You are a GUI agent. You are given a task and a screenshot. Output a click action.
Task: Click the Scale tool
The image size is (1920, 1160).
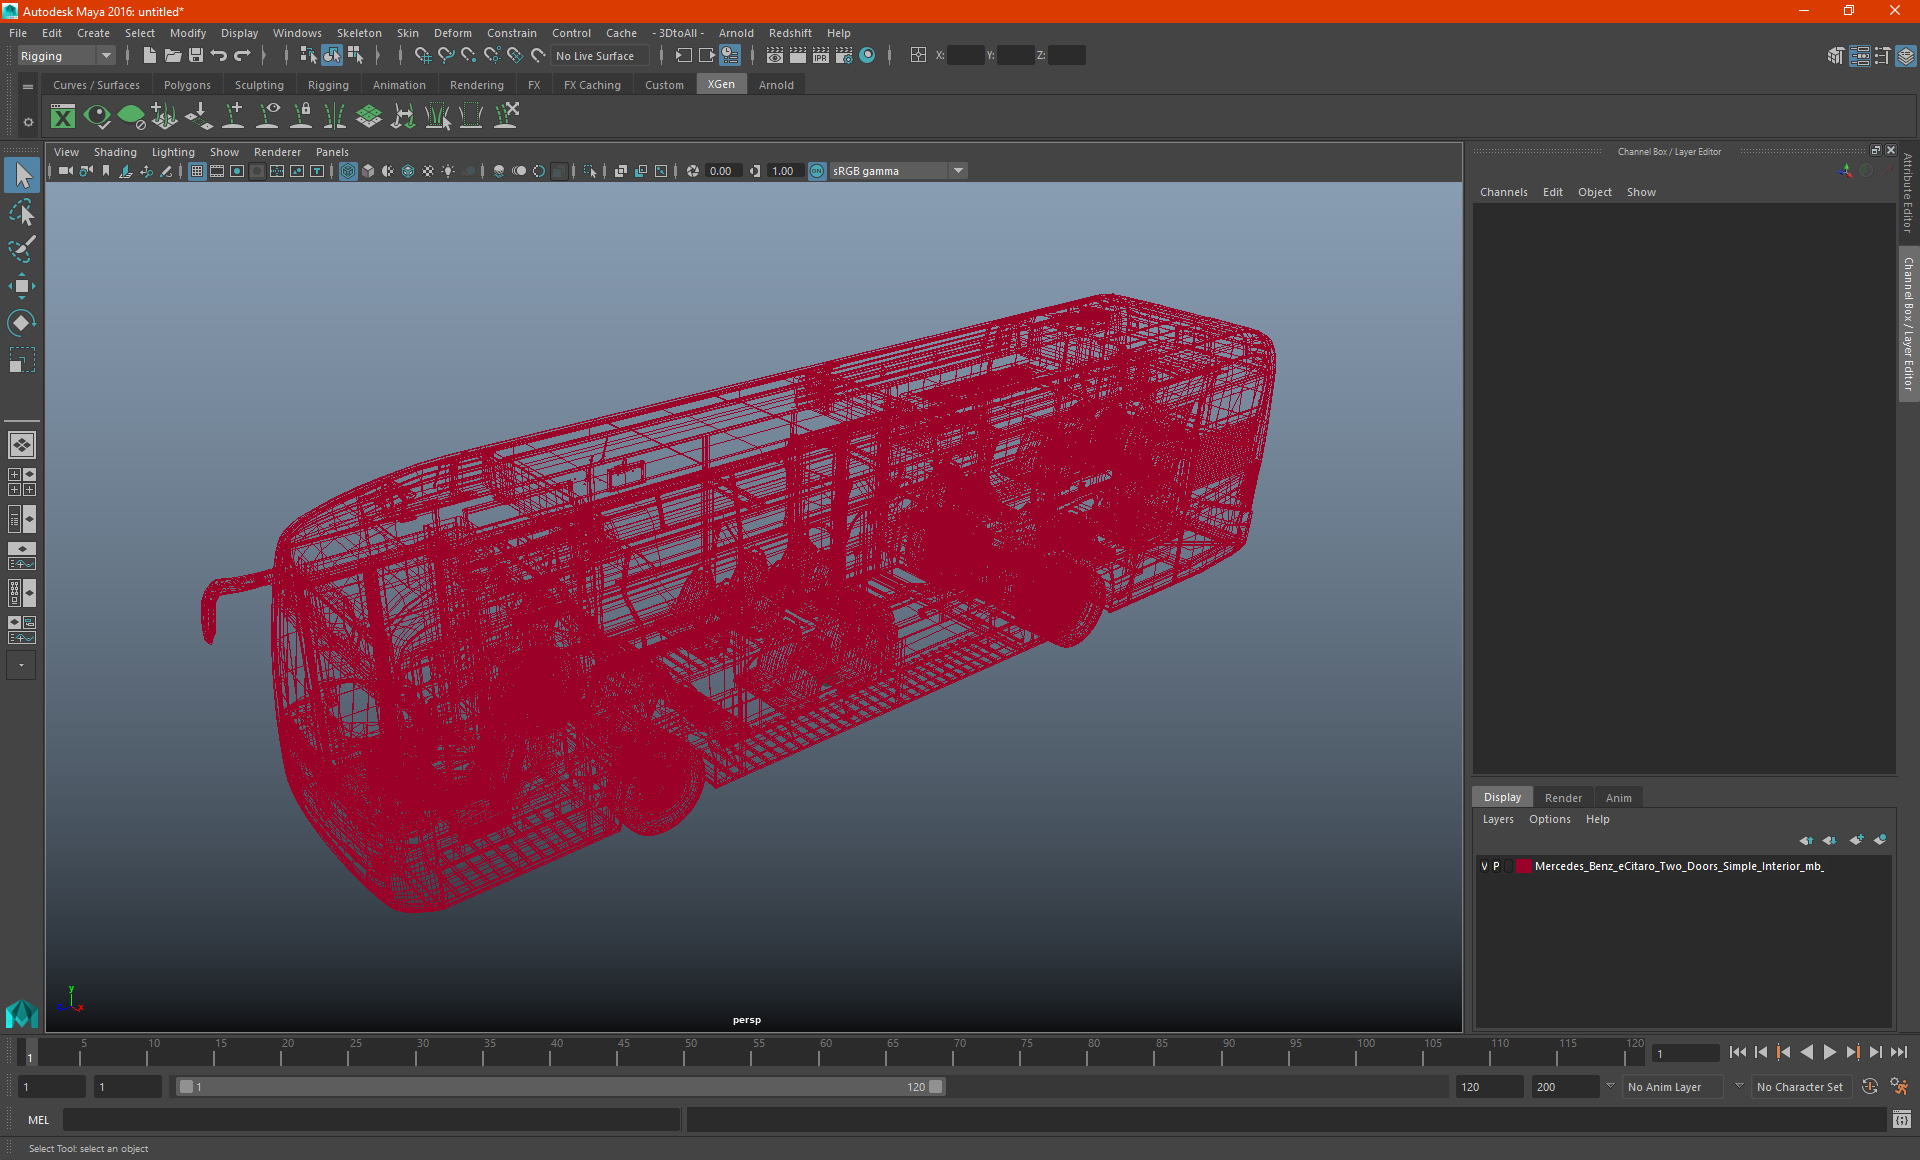coord(22,360)
